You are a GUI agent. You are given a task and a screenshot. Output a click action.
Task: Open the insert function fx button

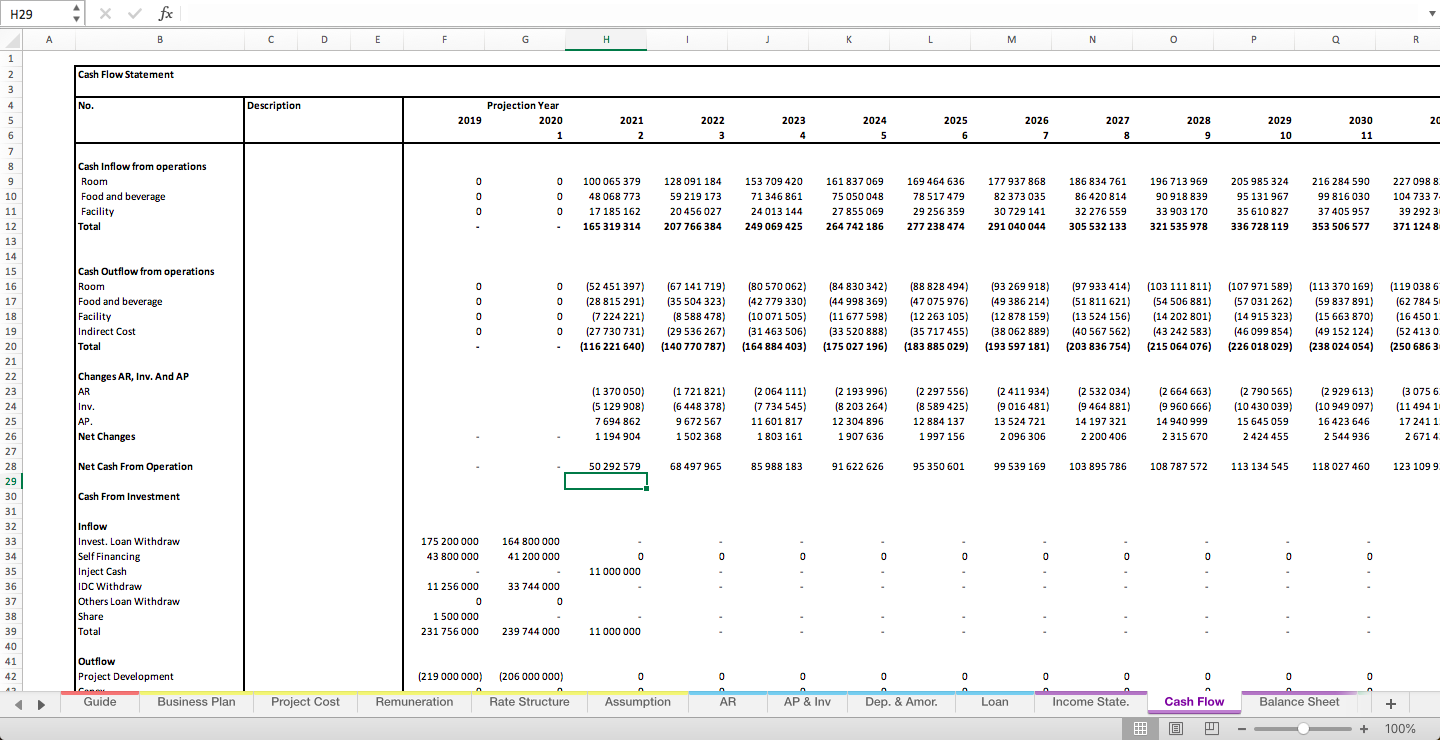tap(166, 13)
